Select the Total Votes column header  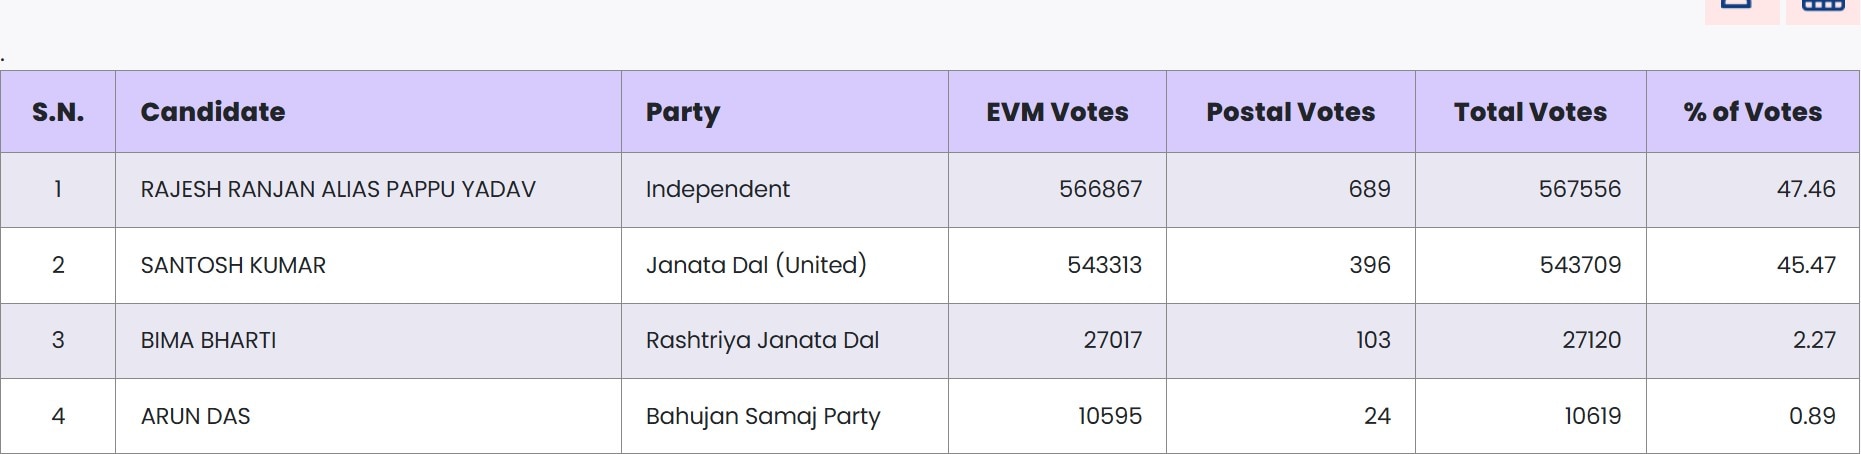tap(1530, 112)
